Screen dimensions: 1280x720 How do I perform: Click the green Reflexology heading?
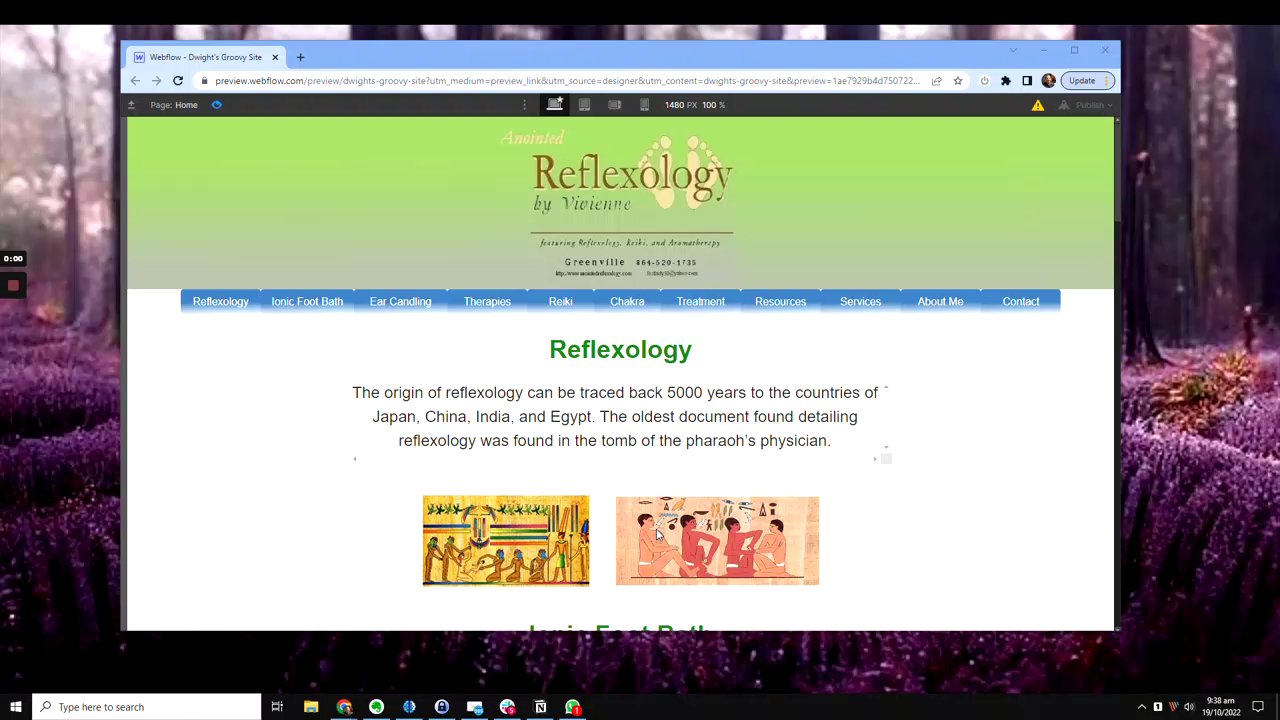pyautogui.click(x=620, y=349)
